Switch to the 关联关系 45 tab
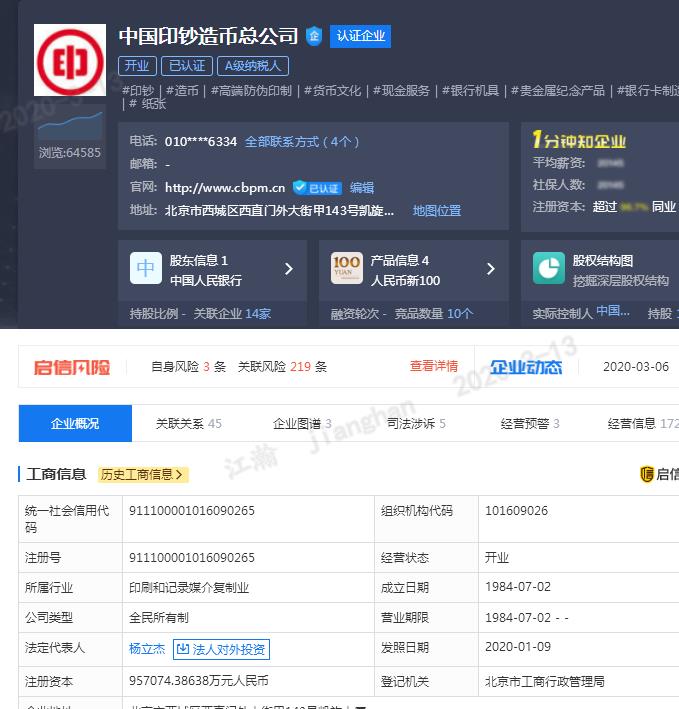This screenshot has width=679, height=709. pos(189,424)
